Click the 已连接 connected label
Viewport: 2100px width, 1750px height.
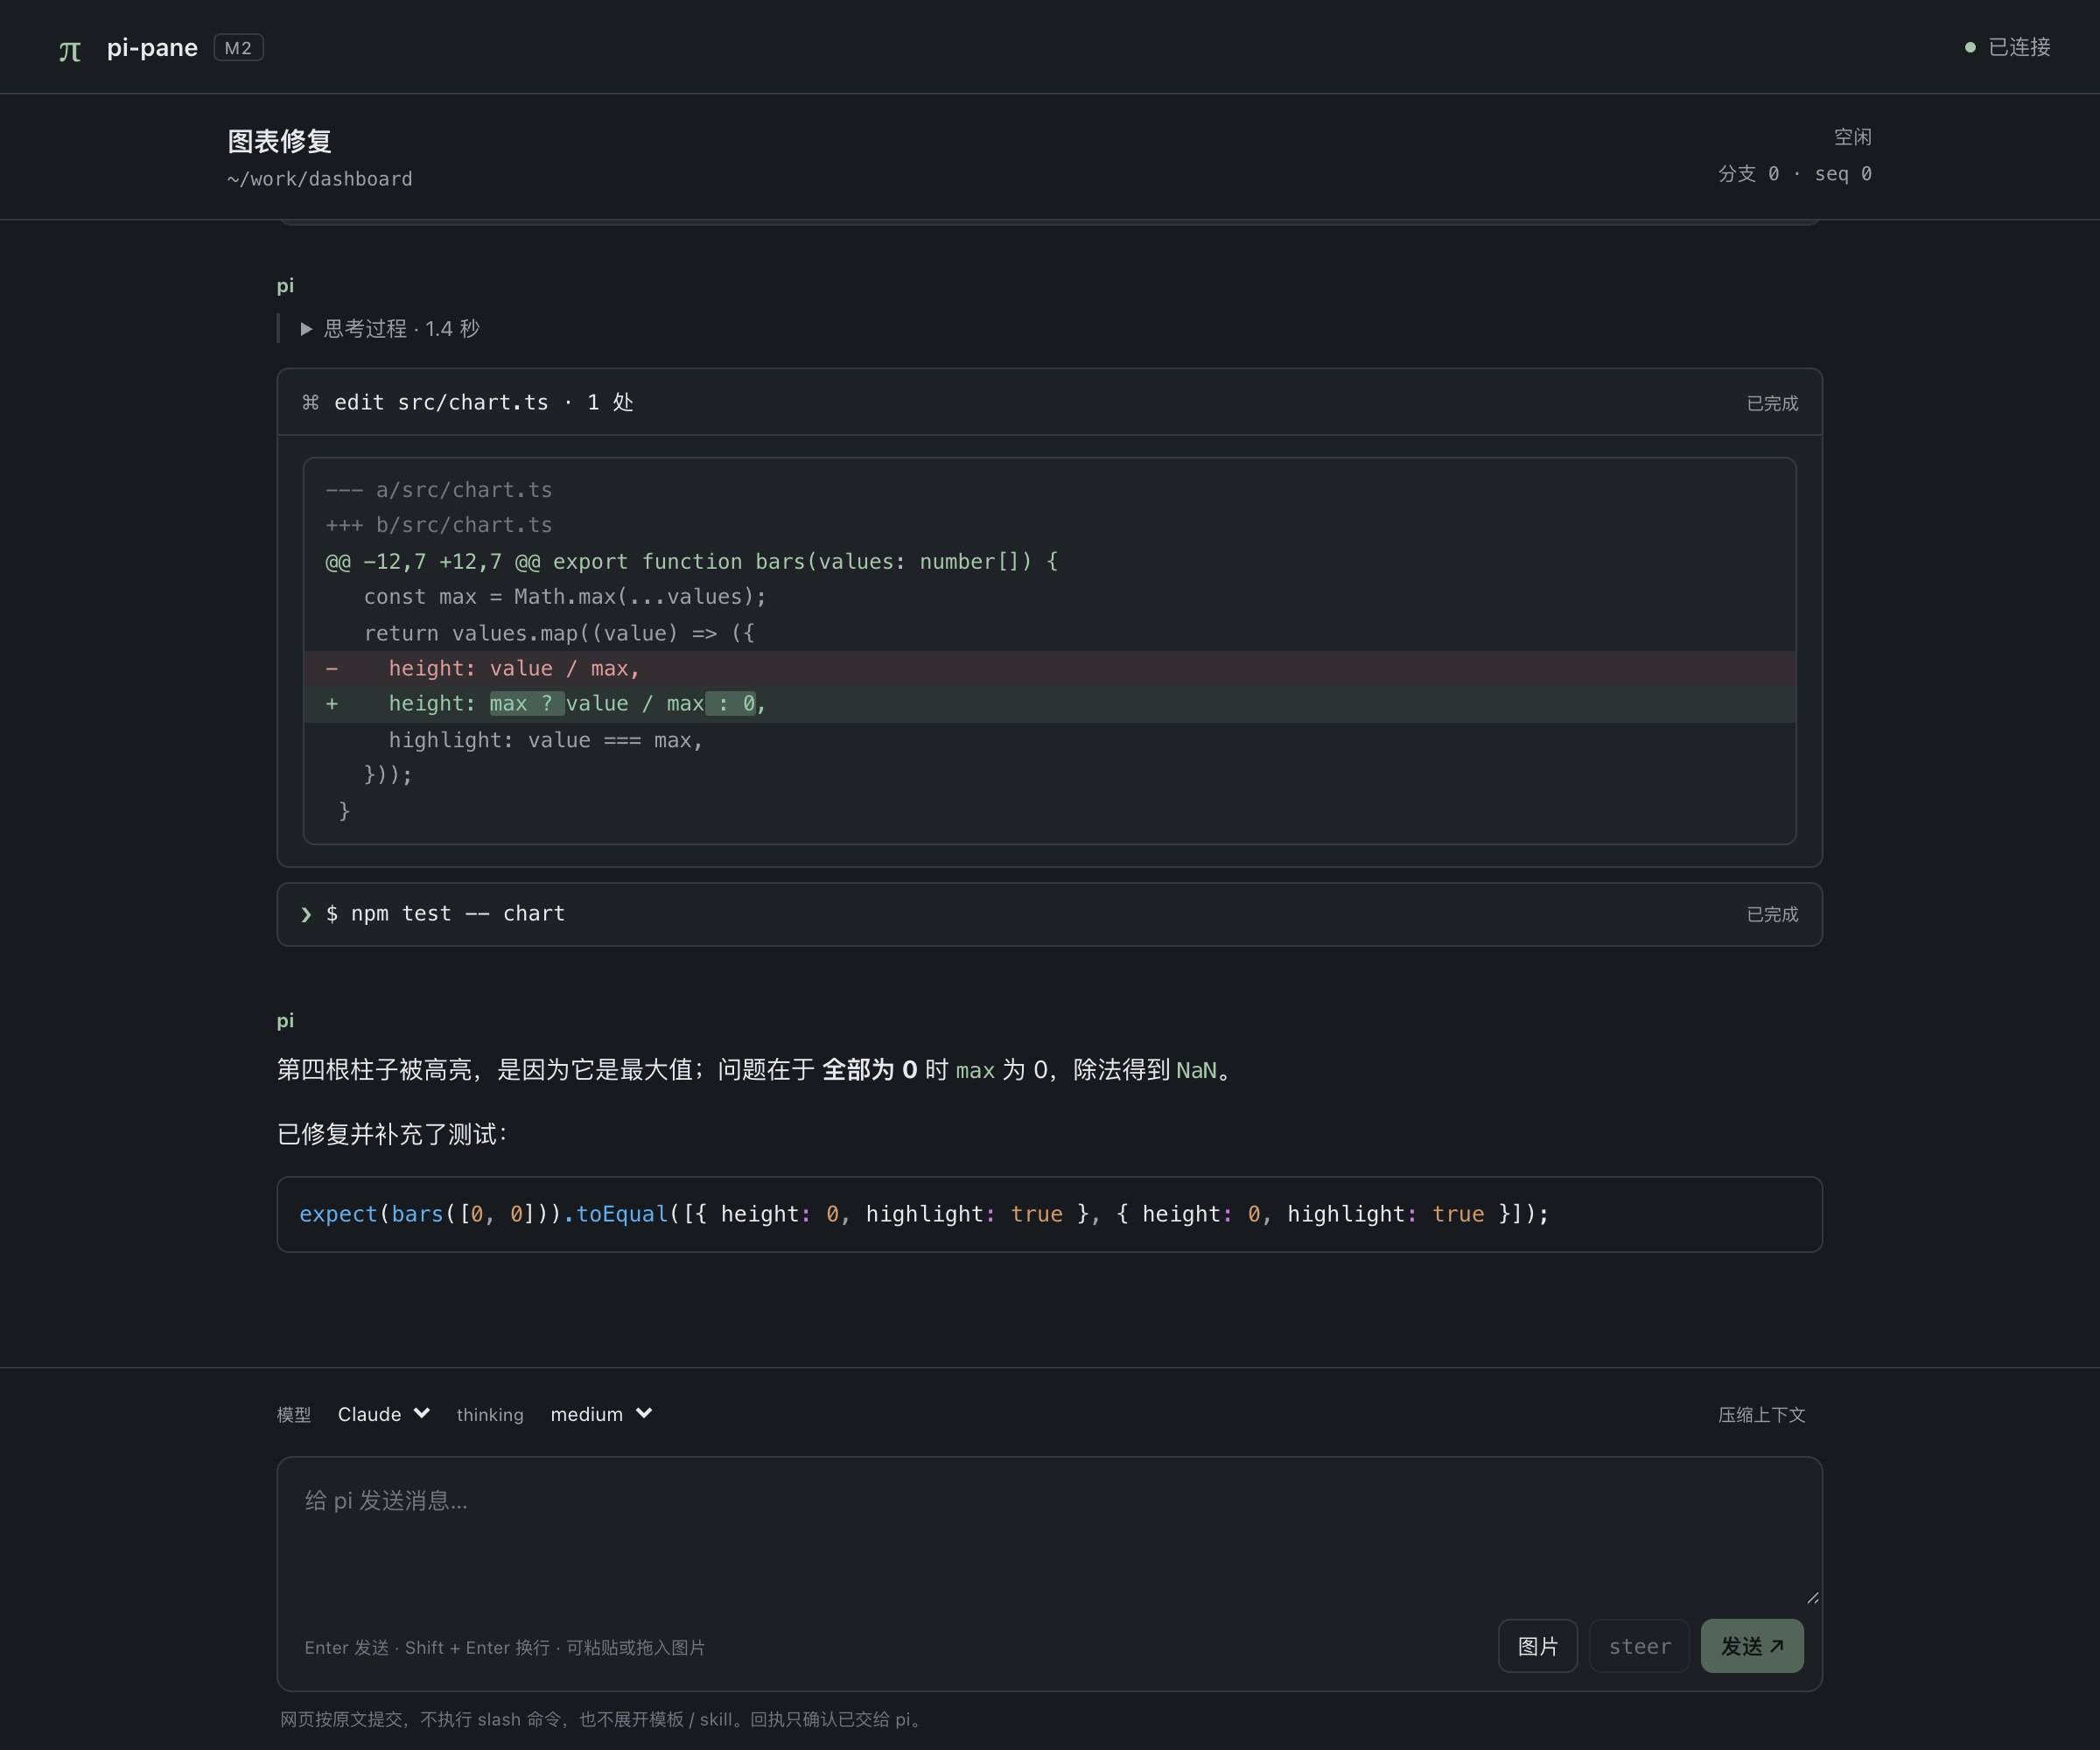click(x=2019, y=47)
